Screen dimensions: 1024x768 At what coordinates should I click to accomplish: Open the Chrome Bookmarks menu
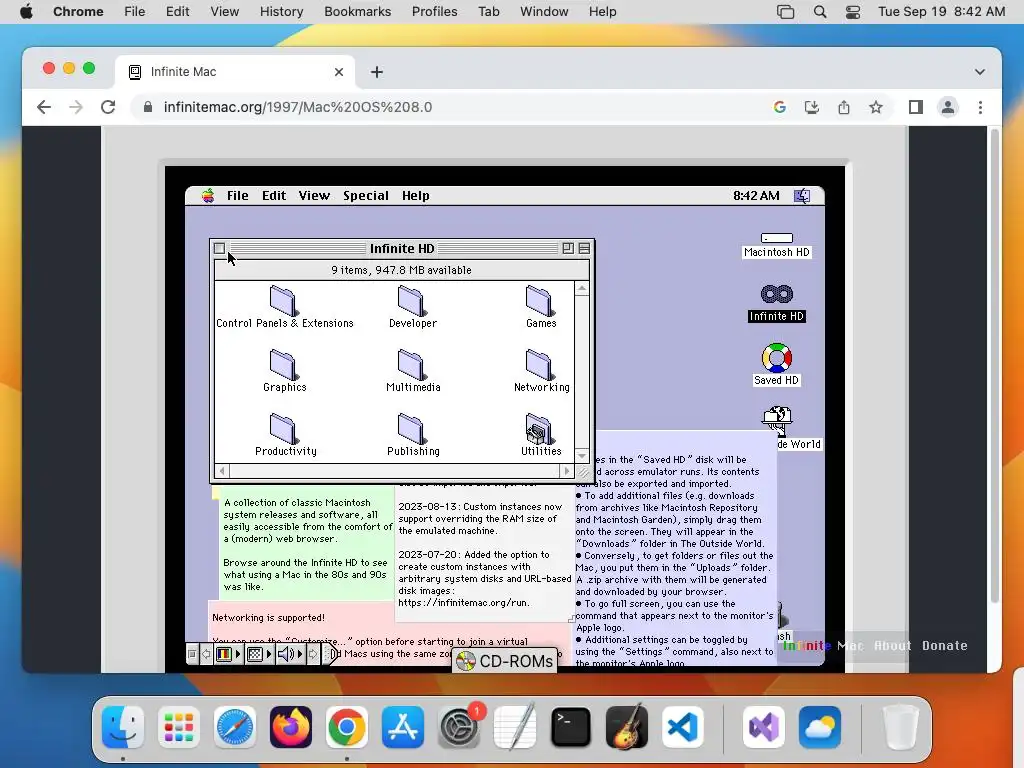click(357, 12)
